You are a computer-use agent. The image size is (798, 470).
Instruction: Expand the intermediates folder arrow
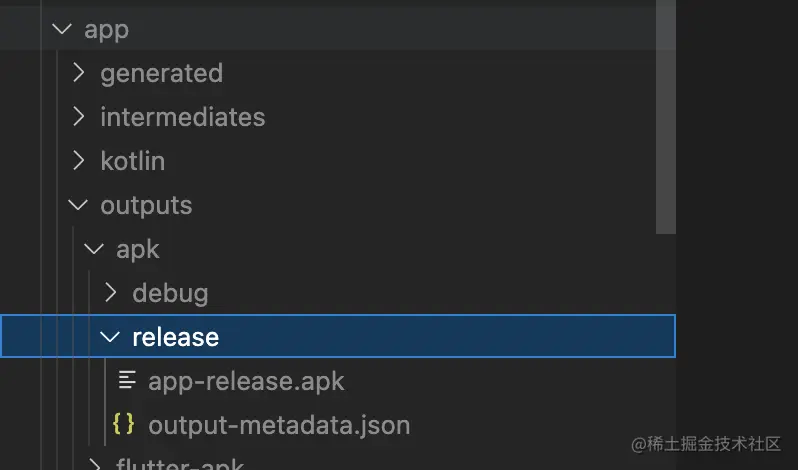click(78, 116)
